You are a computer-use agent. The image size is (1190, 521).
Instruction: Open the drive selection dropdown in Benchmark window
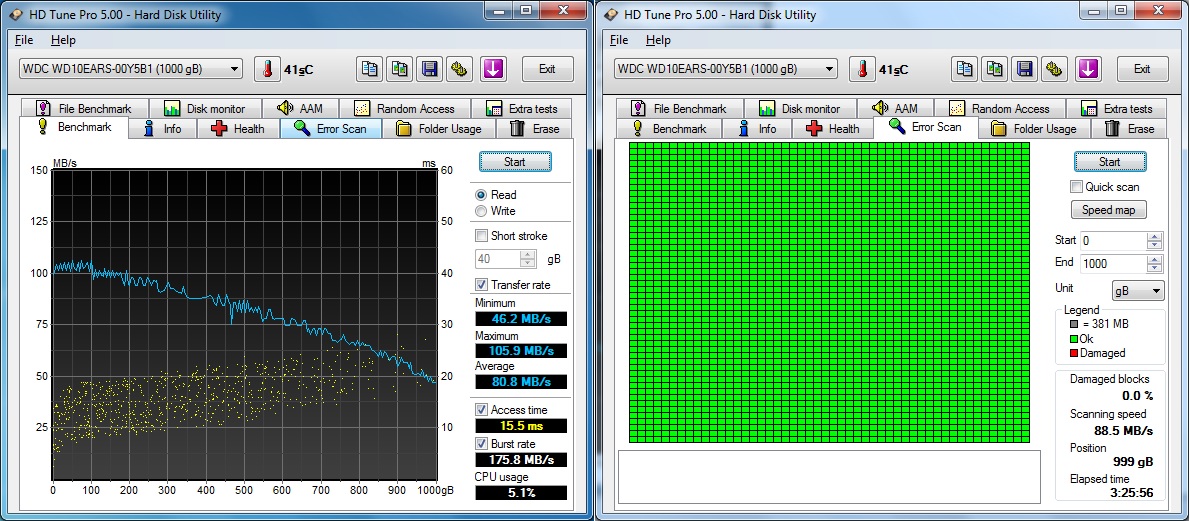[x=131, y=69]
